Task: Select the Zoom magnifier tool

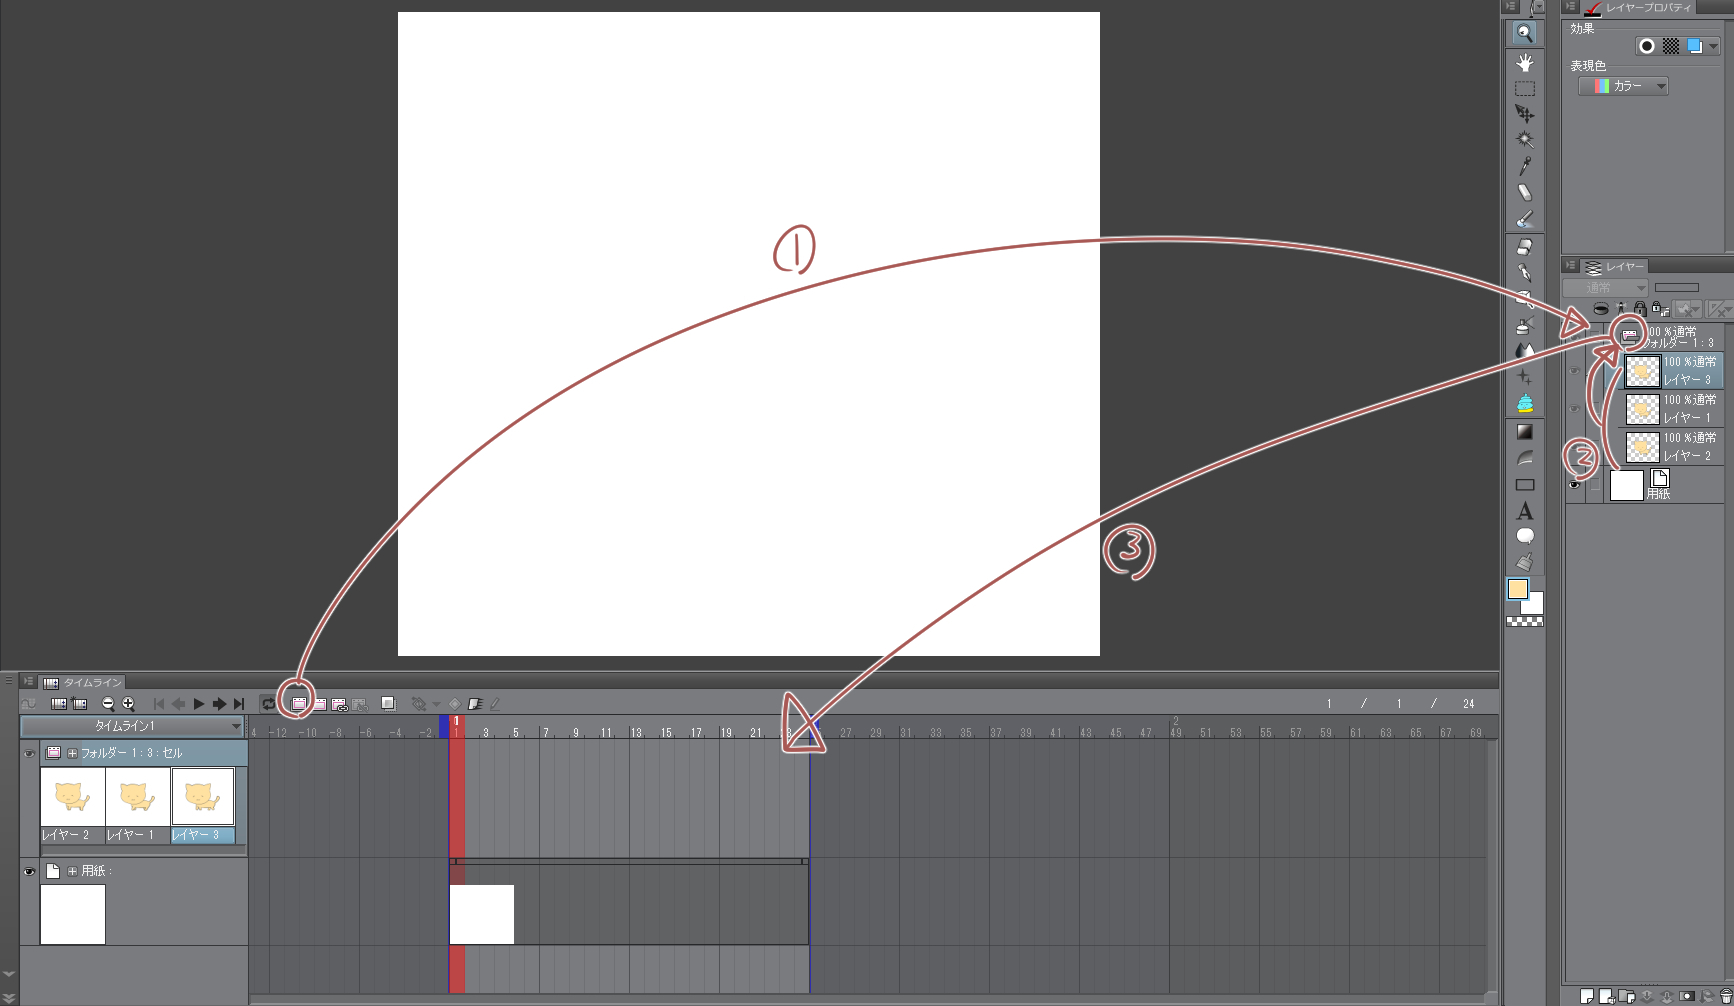Action: coord(1524,33)
